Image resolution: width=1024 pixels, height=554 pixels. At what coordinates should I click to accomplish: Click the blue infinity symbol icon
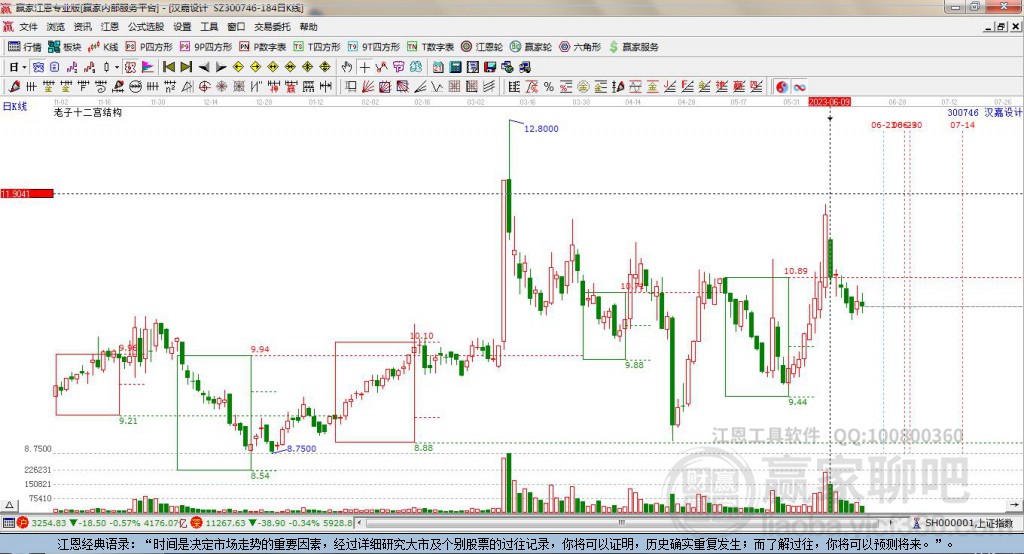point(799,87)
